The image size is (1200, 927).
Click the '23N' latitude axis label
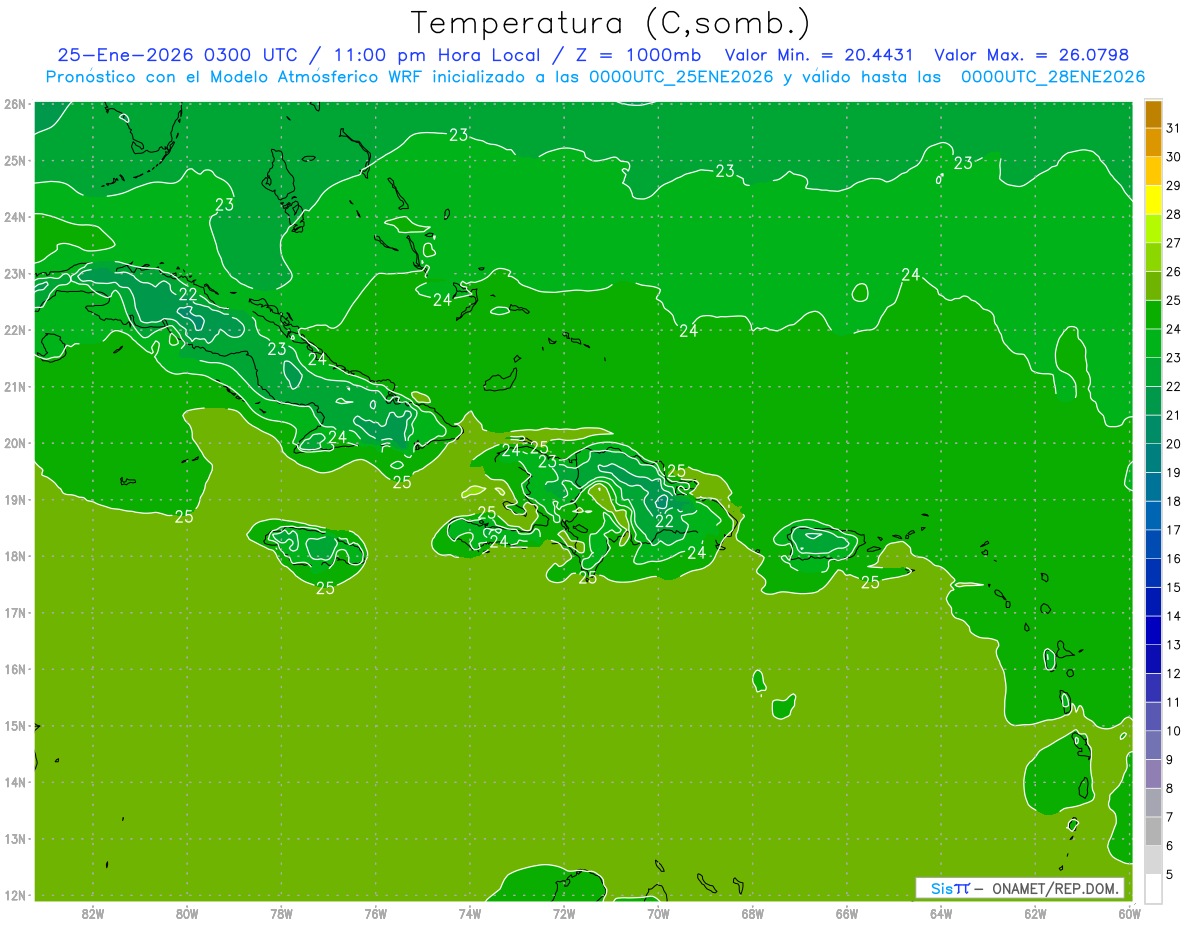tap(15, 273)
